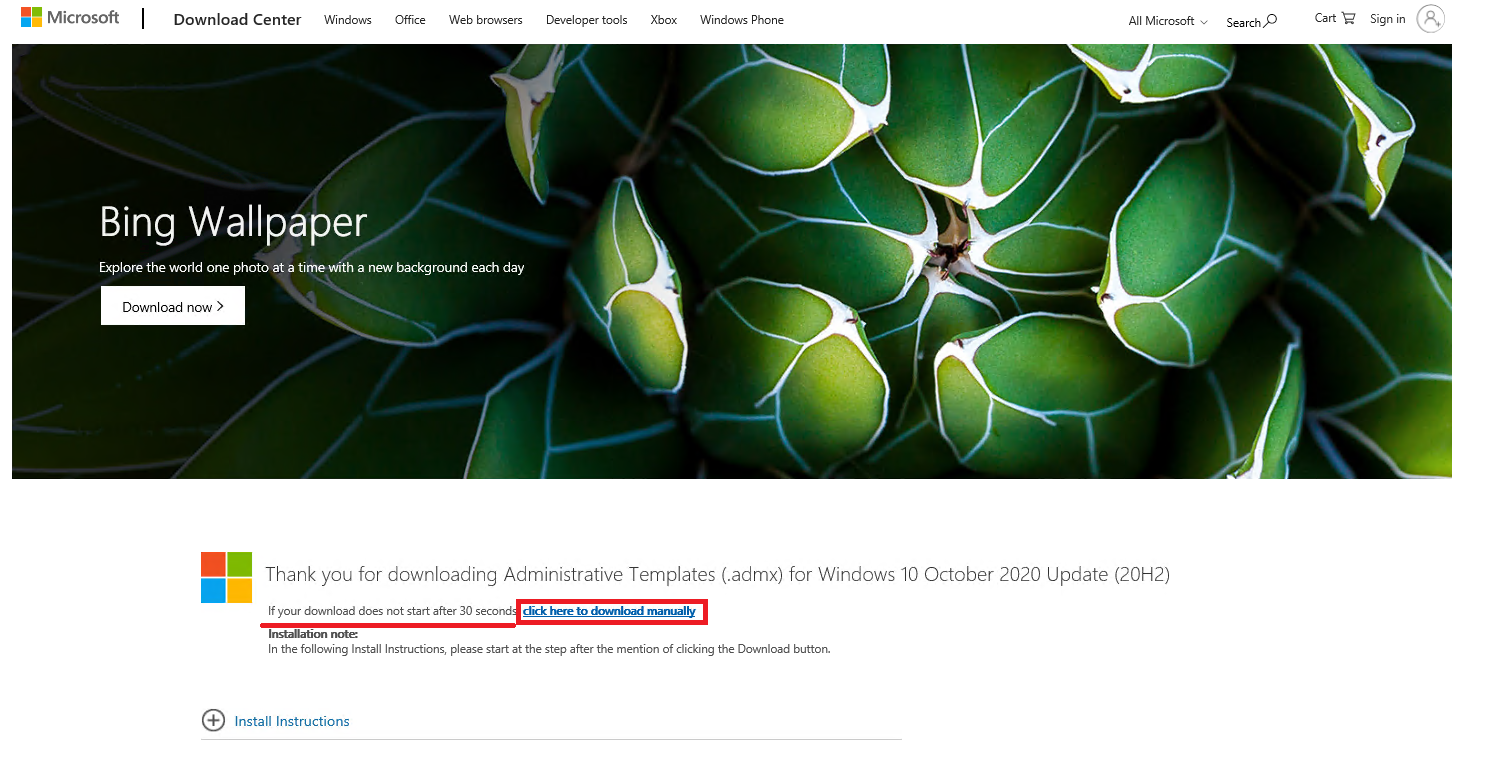
Task: Click the Sign in text link
Action: (1388, 19)
